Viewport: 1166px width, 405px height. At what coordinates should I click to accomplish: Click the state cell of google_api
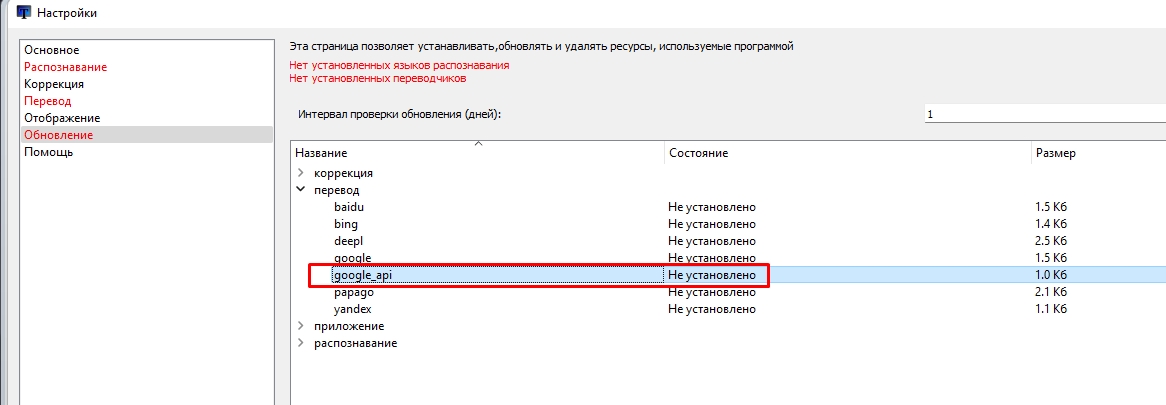pyautogui.click(x=712, y=275)
